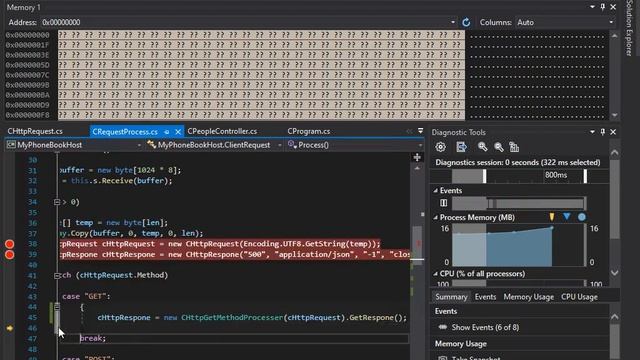Image resolution: width=640 pixels, height=360 pixels.
Task: Open the CPU Usage tab
Action: [x=579, y=297]
